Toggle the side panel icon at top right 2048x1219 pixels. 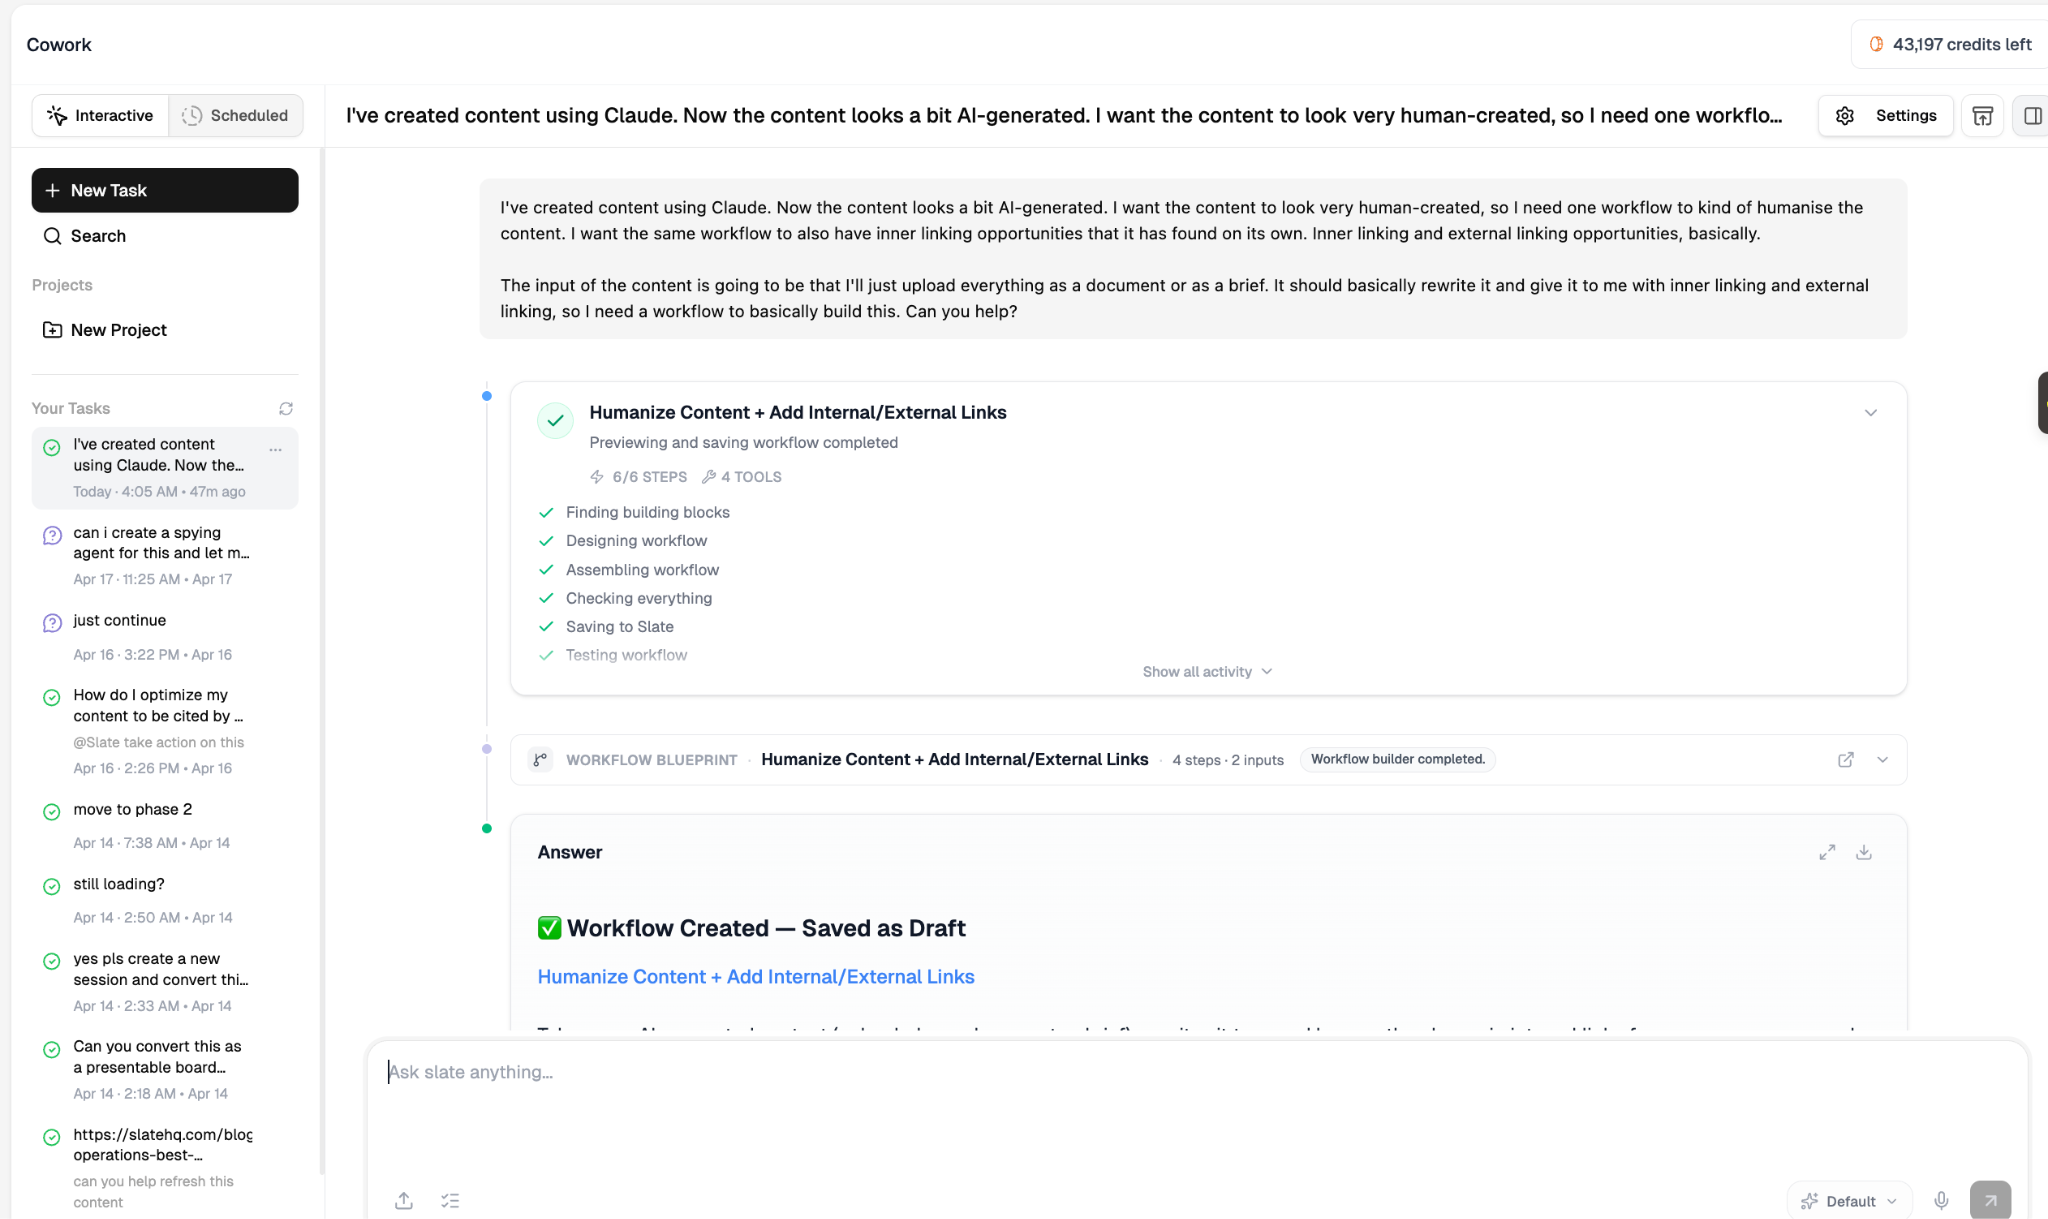click(2033, 116)
